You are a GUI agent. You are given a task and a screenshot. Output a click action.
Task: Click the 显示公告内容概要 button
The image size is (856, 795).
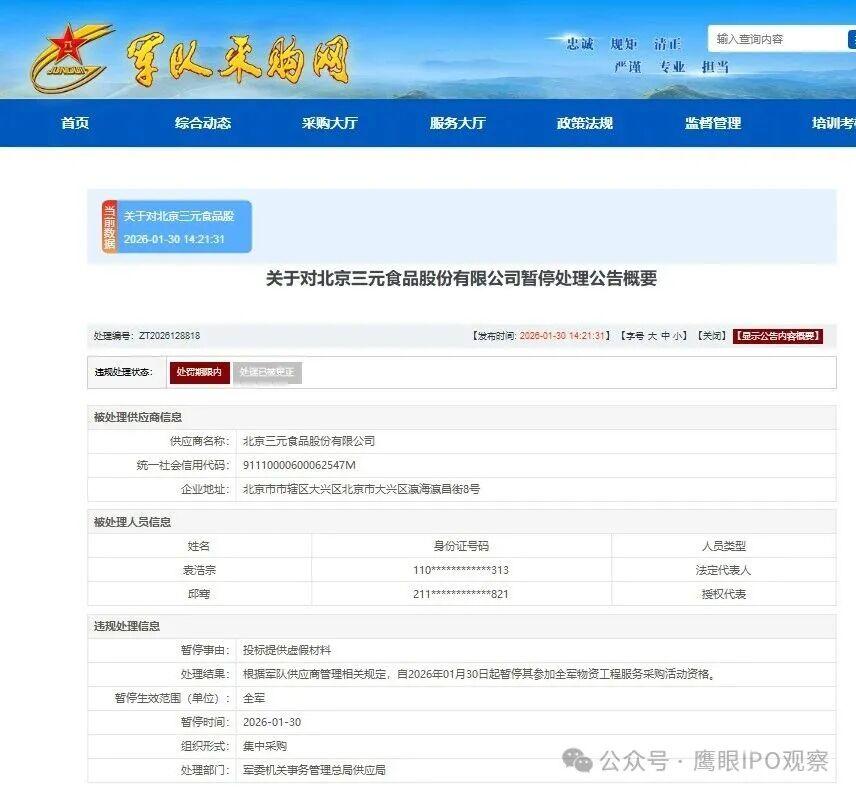pyautogui.click(x=778, y=336)
